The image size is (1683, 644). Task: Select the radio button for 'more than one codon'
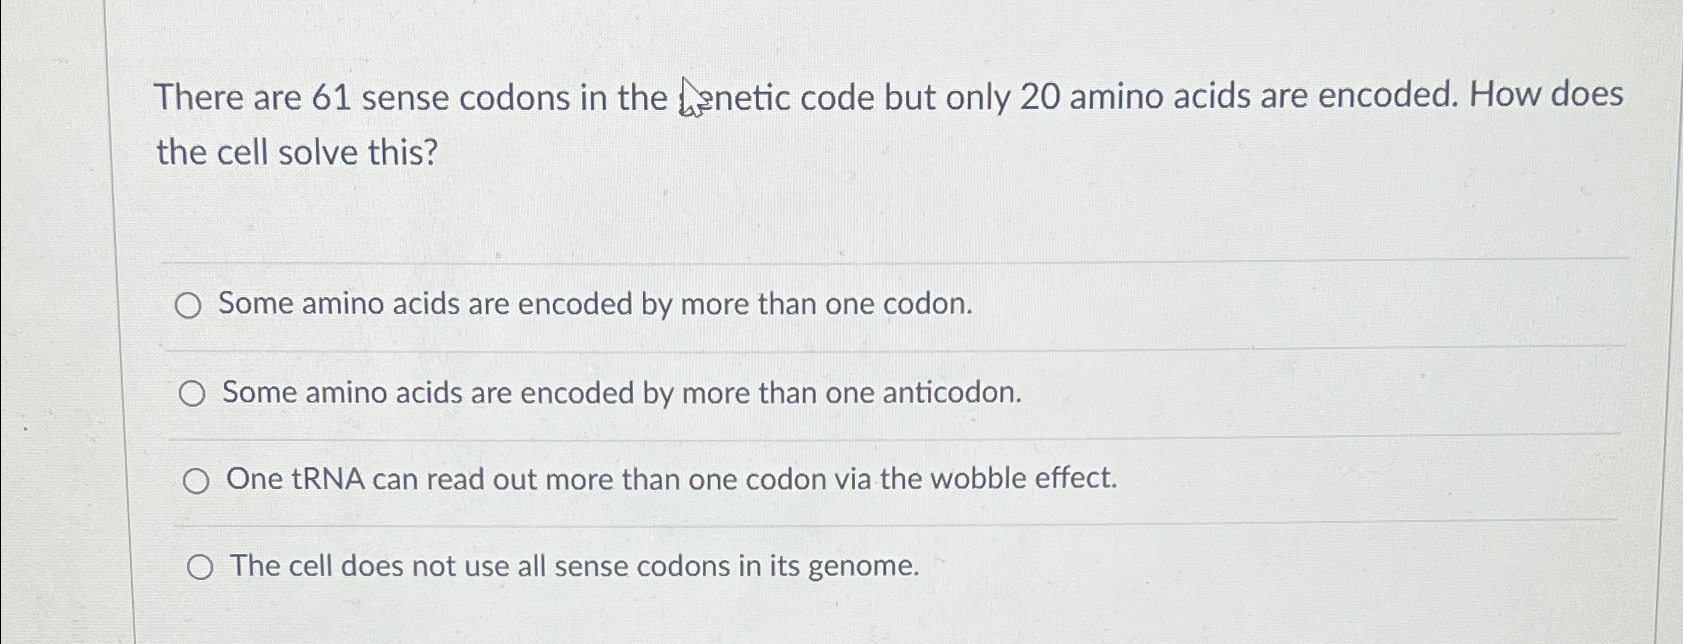pos(191,304)
